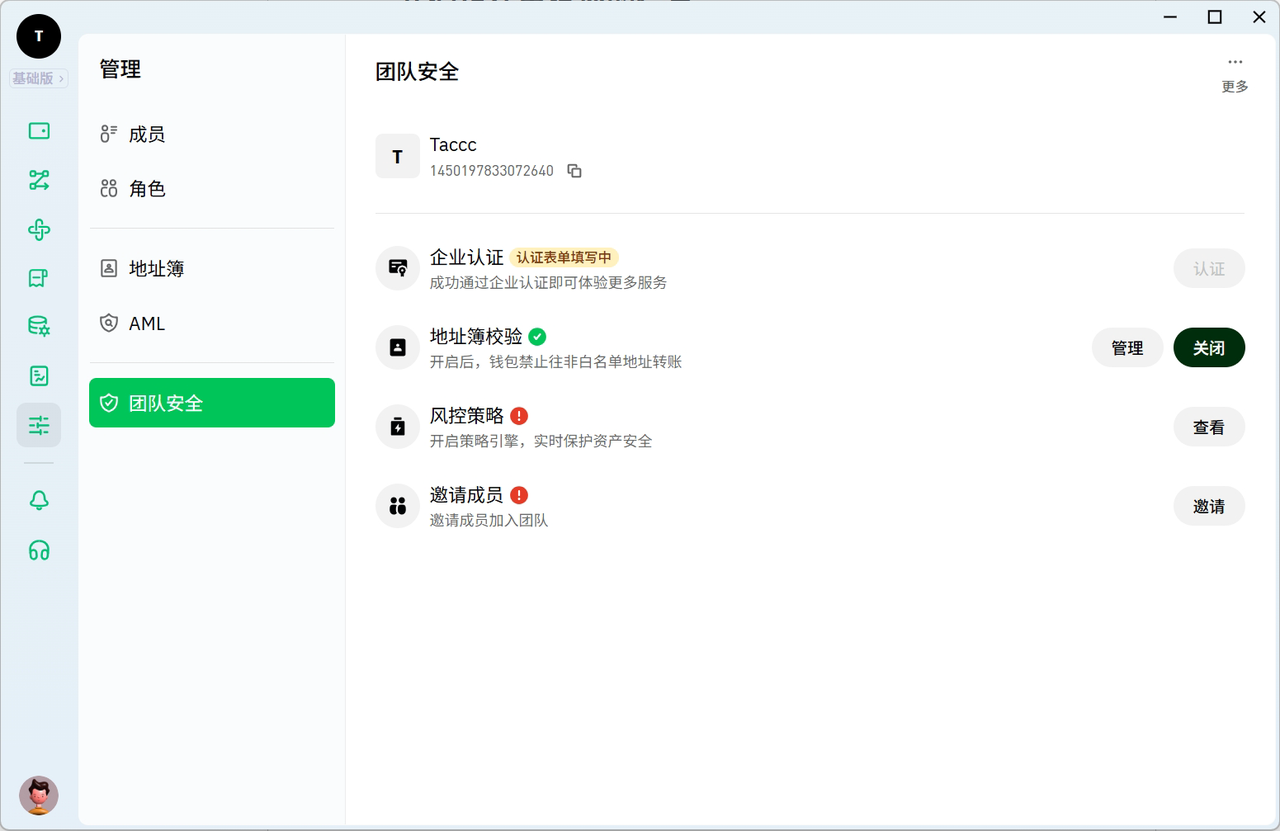Click the transfer flow sidebar icon
Viewport: 1280px width, 831px height.
39,180
